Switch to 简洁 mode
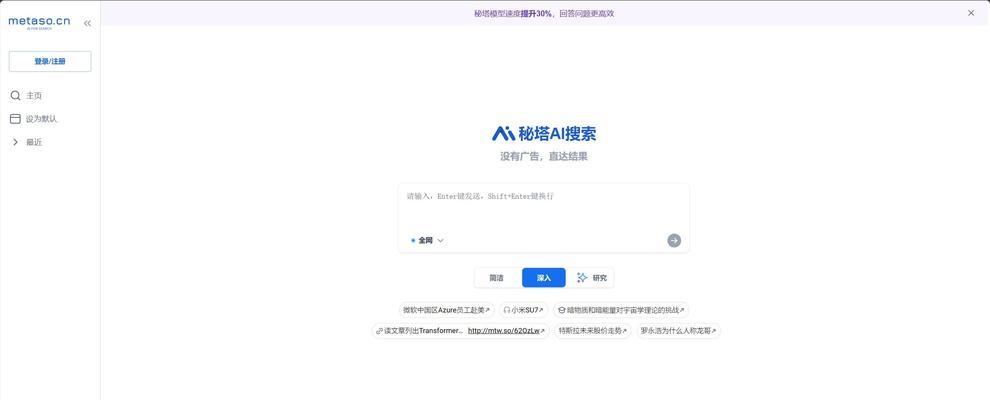Viewport: 990px width, 400px height. coord(497,278)
